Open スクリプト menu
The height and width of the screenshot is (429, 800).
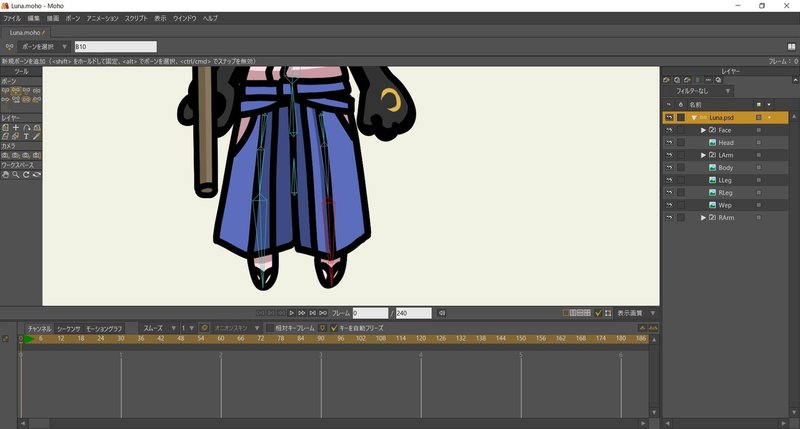(x=136, y=18)
